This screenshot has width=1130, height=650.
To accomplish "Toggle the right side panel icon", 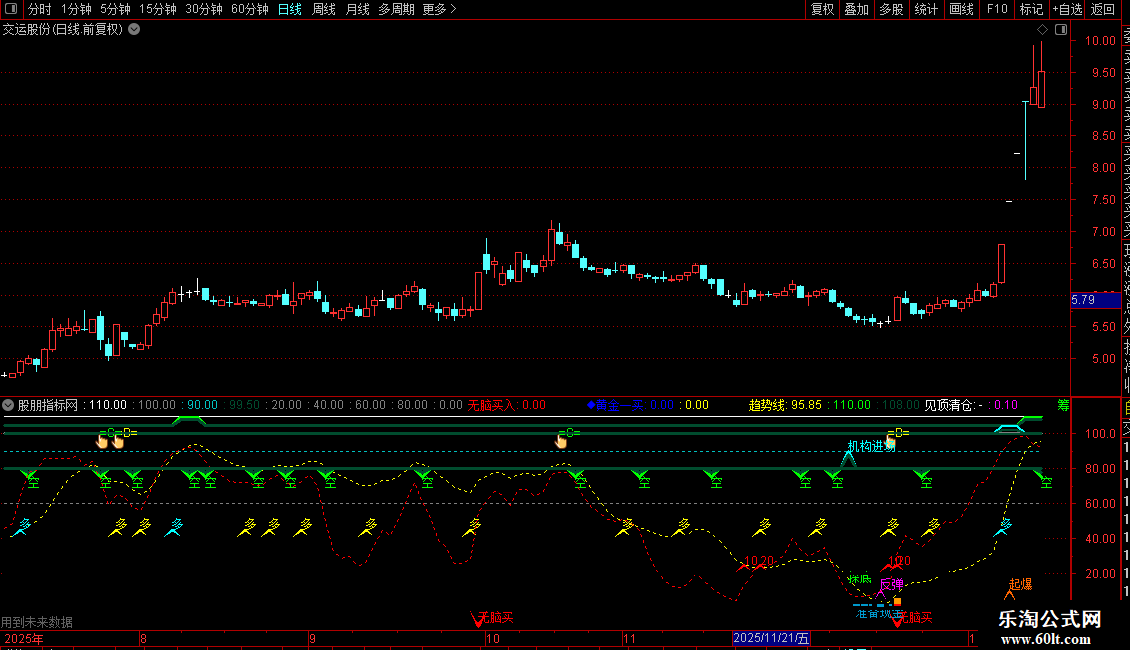I will [x=1061, y=30].
